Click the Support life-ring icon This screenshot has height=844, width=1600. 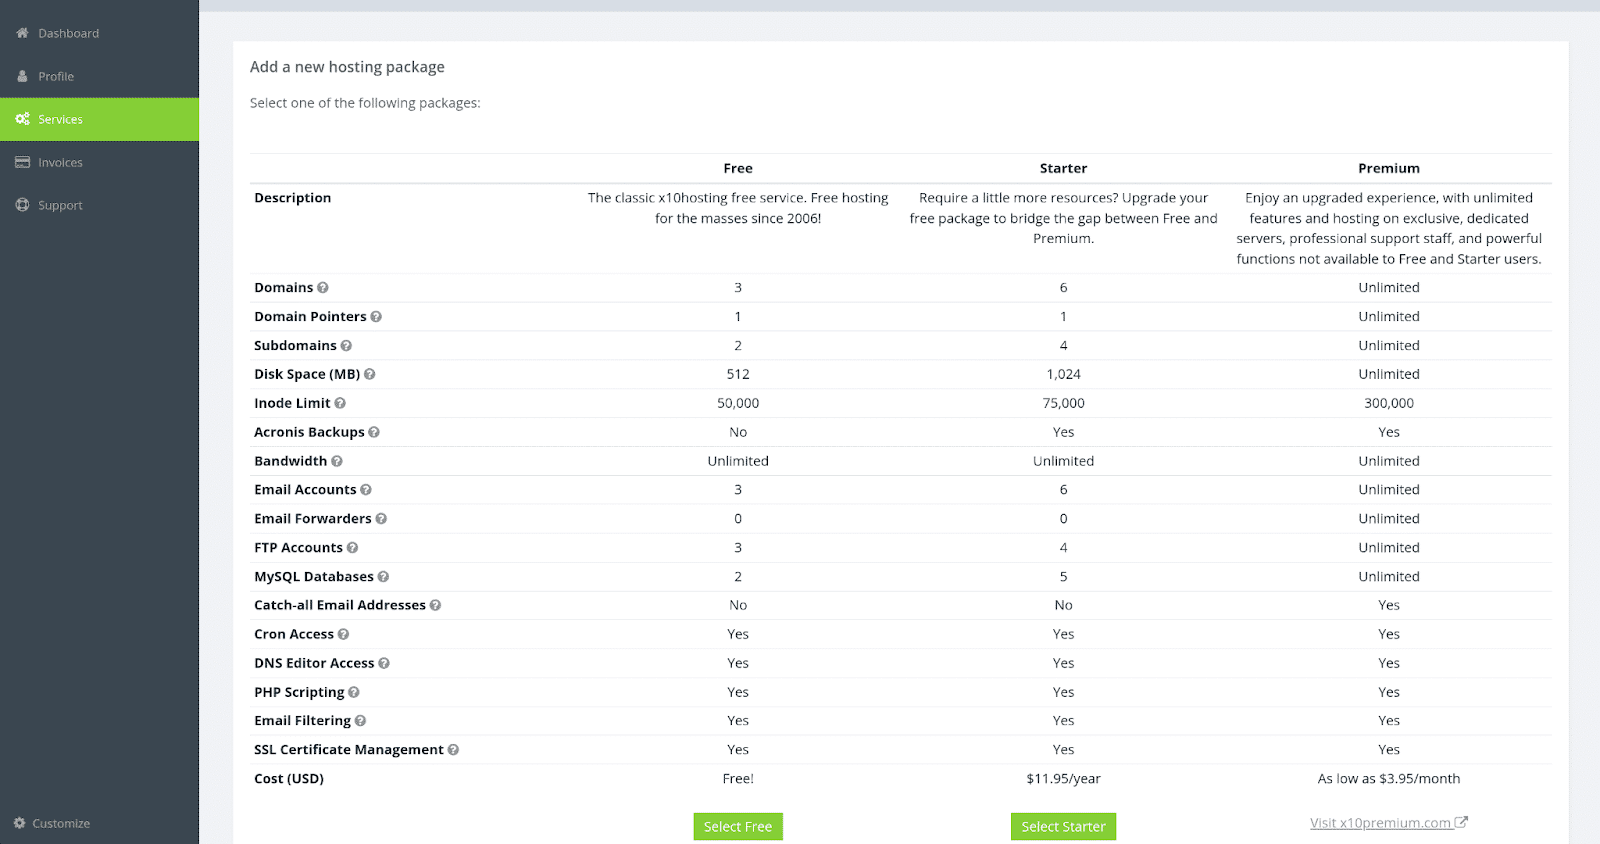pyautogui.click(x=21, y=204)
